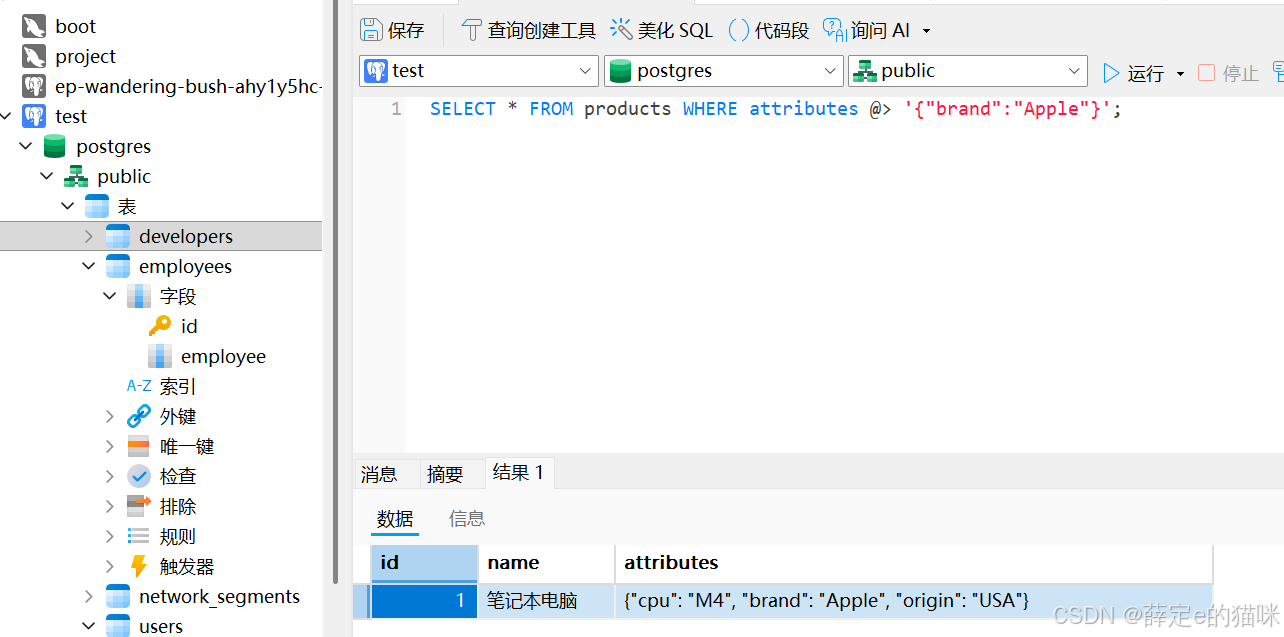Click the network_segments table icon
1284x637 pixels.
118,597
